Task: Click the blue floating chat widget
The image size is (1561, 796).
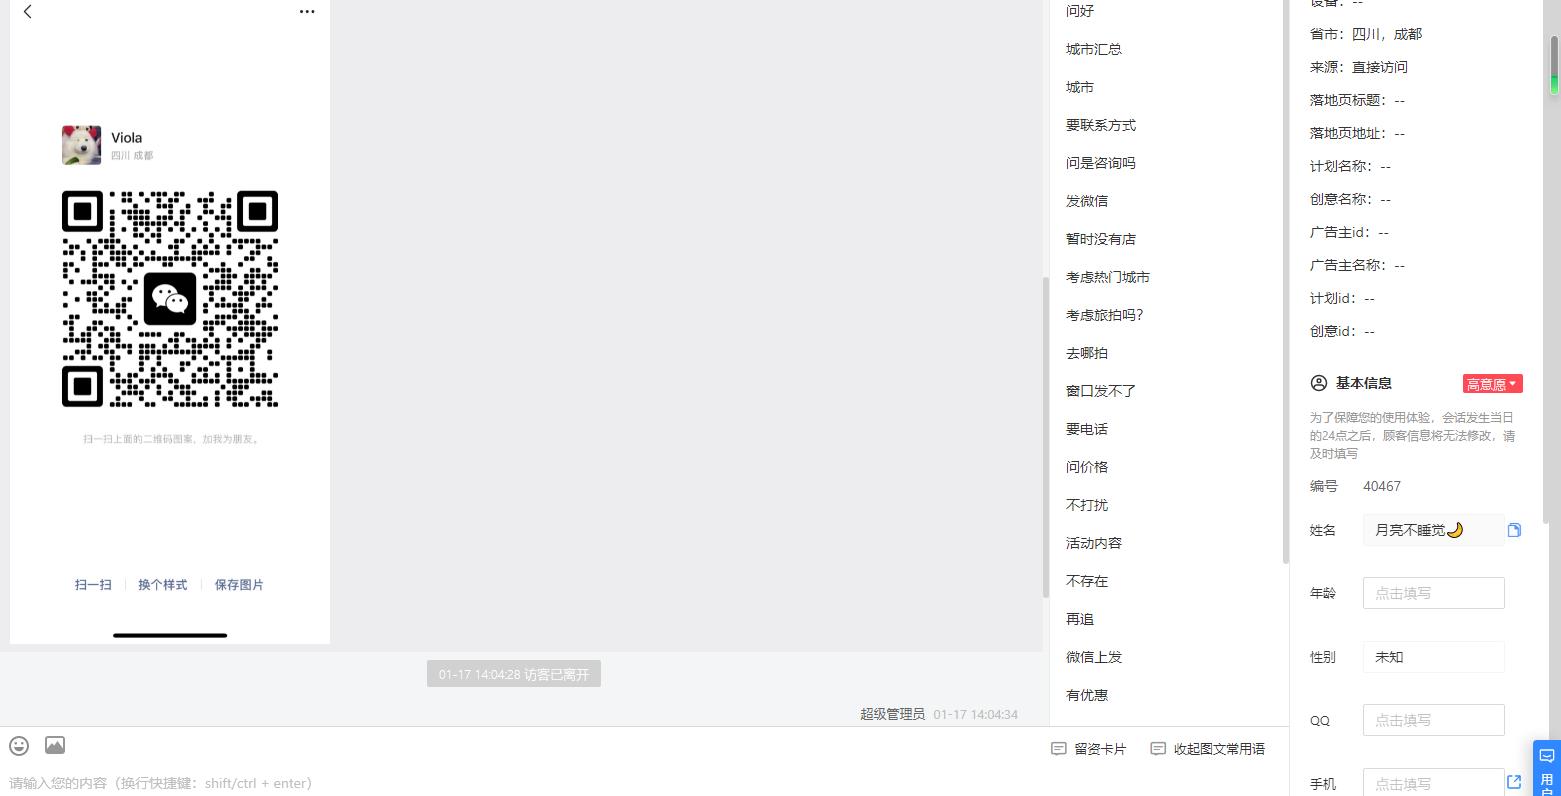Action: pos(1546,768)
